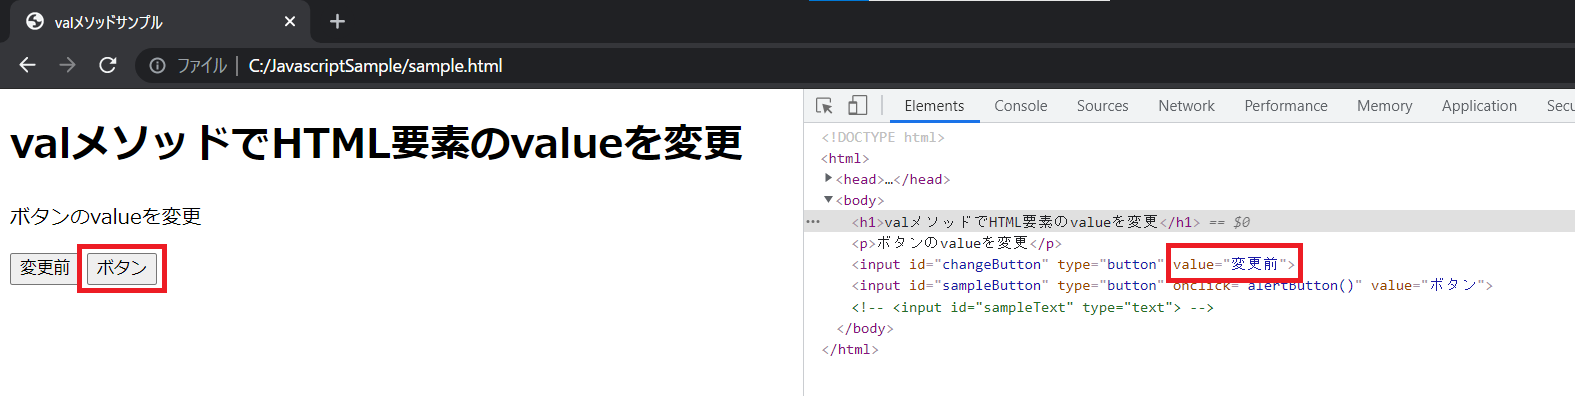Select the sampleButton input row

[x=1189, y=285]
